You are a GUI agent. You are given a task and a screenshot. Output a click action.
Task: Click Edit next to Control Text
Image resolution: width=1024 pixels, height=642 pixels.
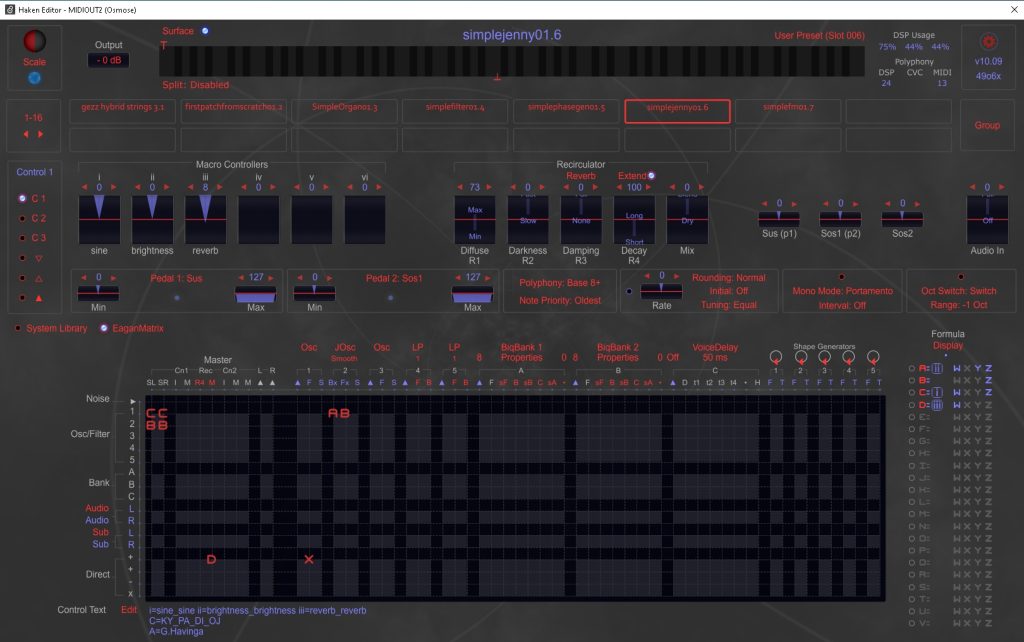129,610
